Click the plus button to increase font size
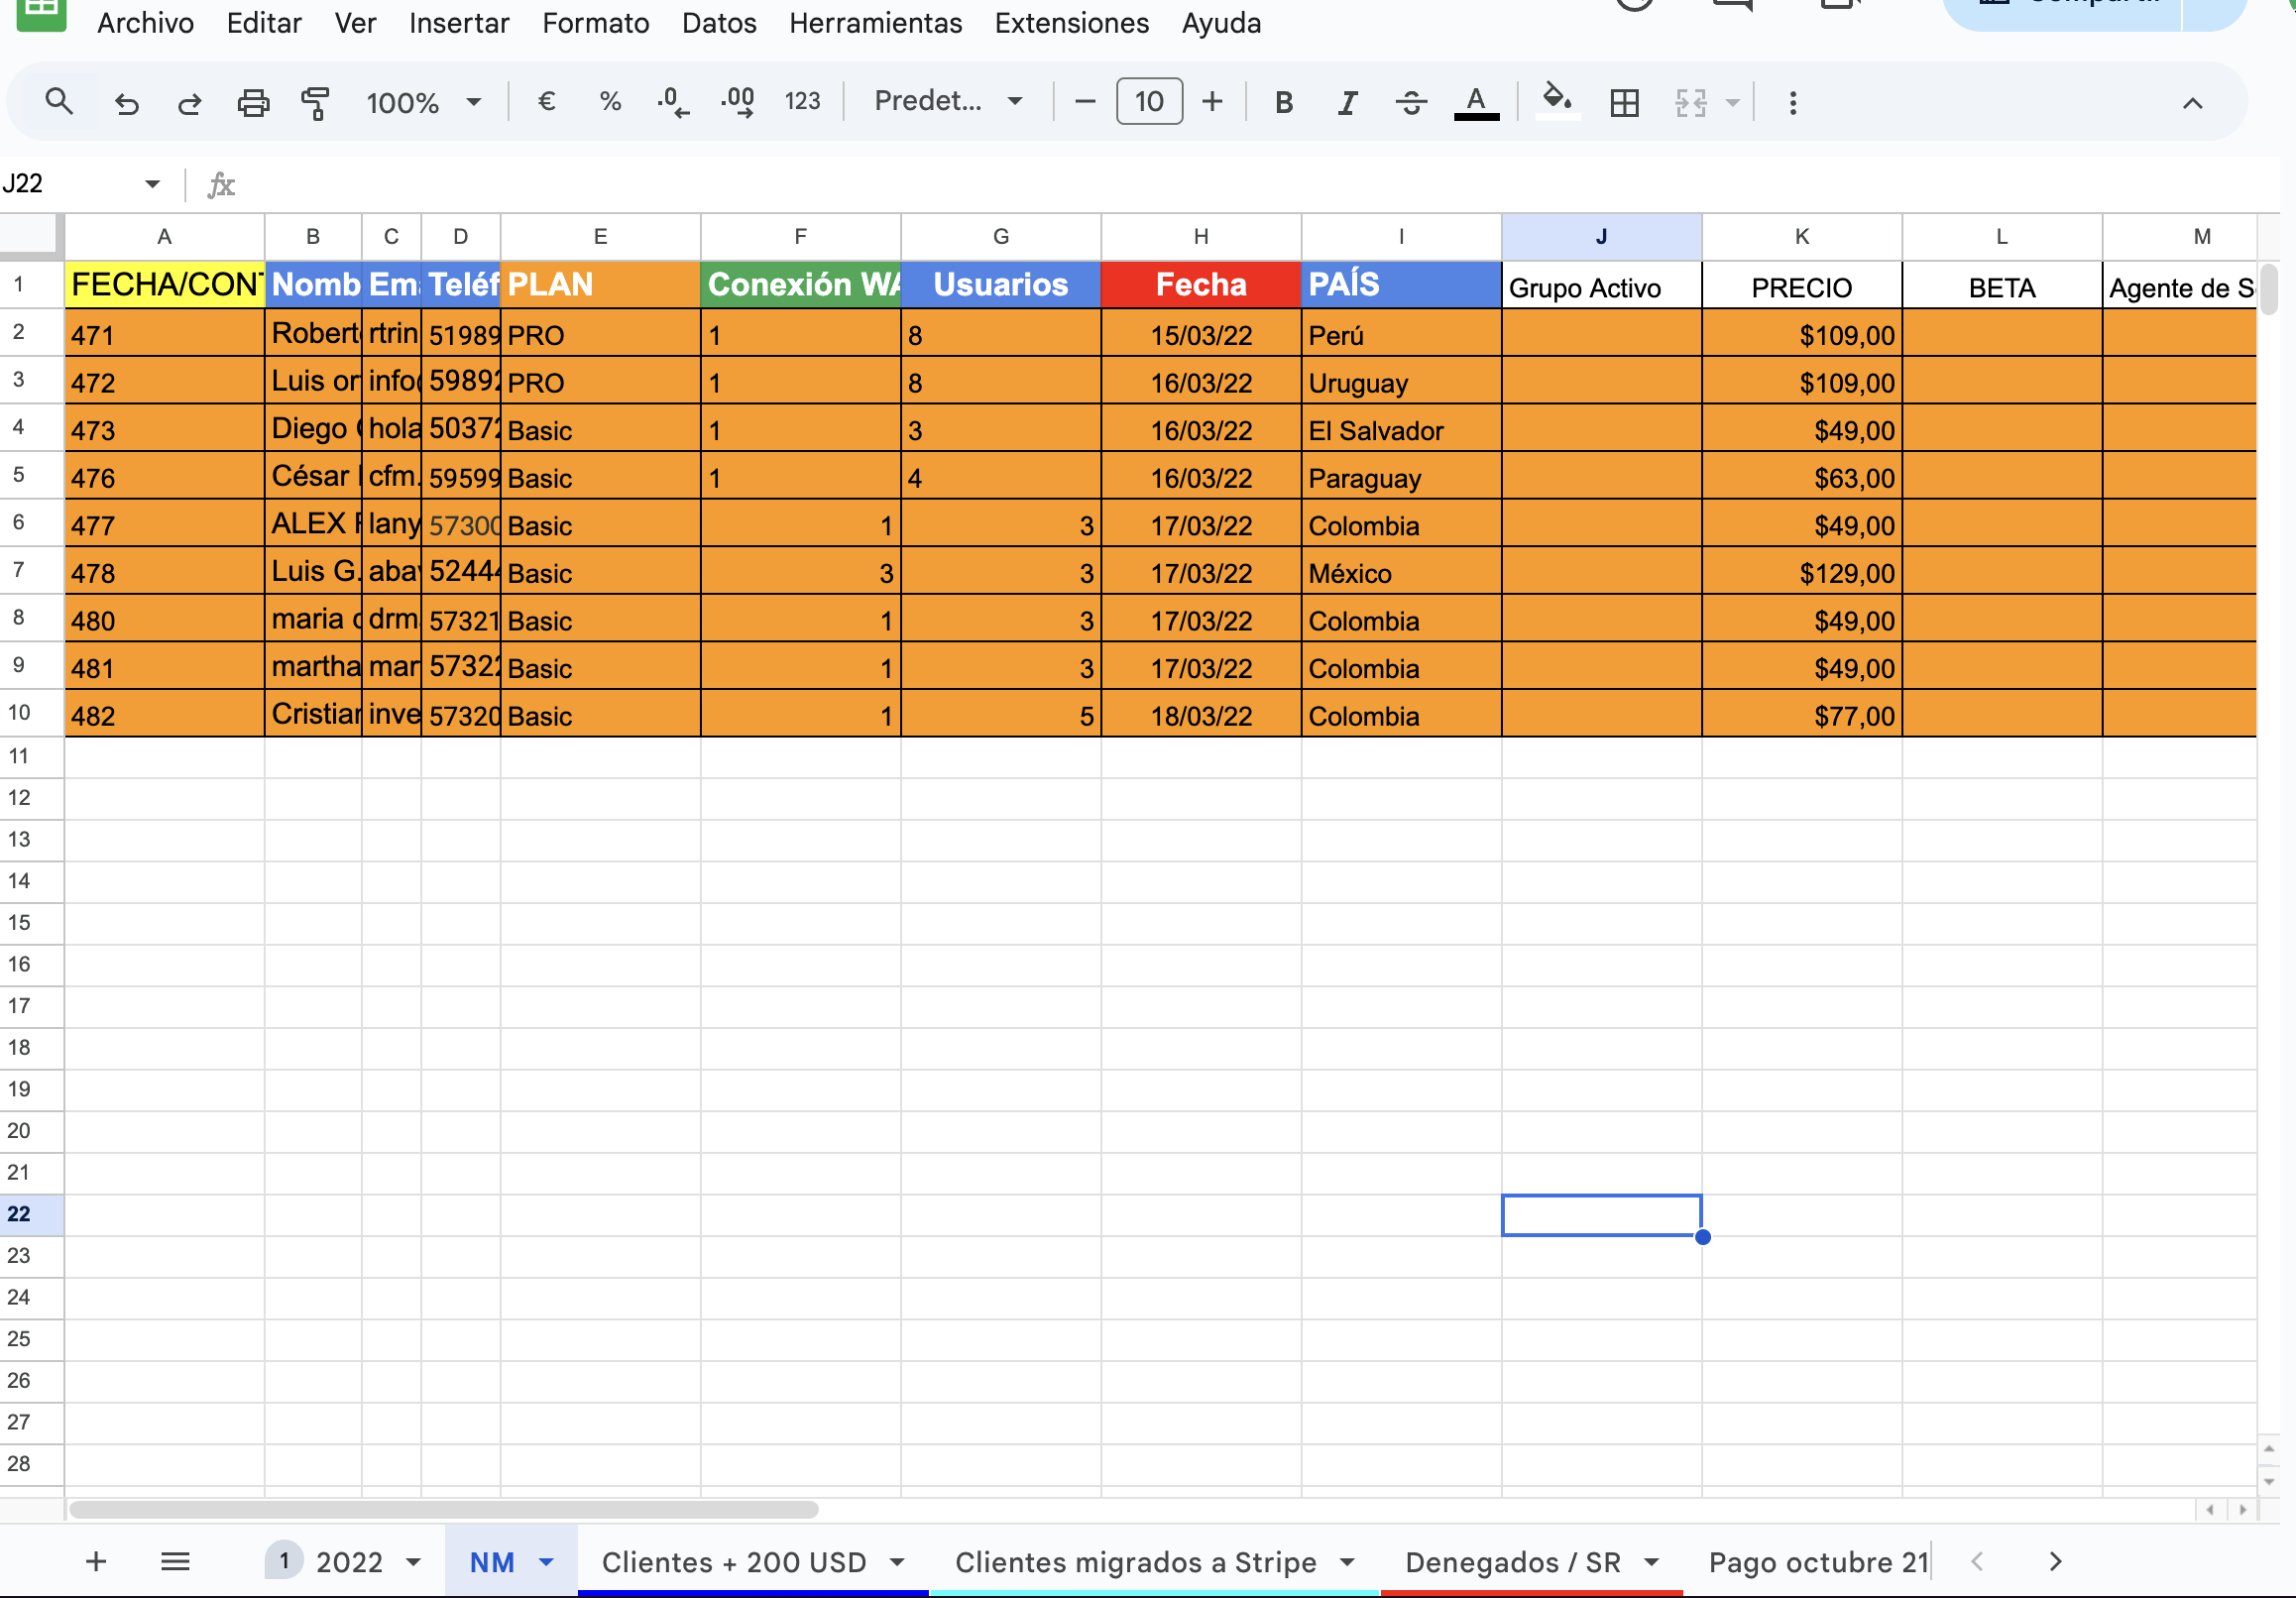The width and height of the screenshot is (2296, 1598). (x=1212, y=101)
